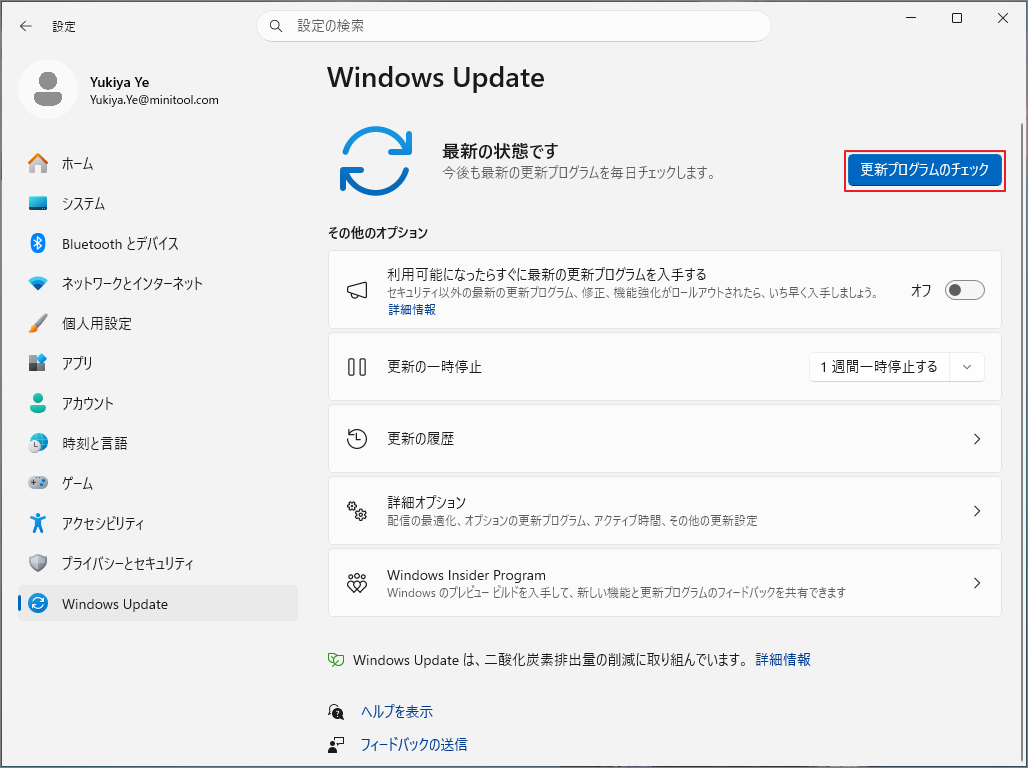Viewport: 1028px width, 768px height.
Task: Click the megaphone icon in update options
Action: (x=357, y=291)
